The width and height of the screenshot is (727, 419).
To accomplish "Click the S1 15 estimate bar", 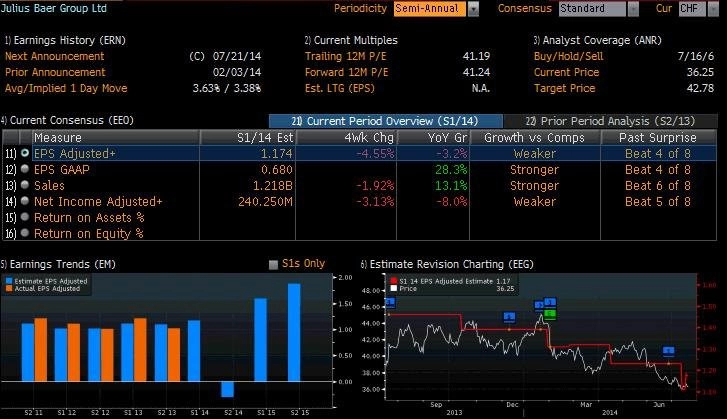I will tap(261, 340).
